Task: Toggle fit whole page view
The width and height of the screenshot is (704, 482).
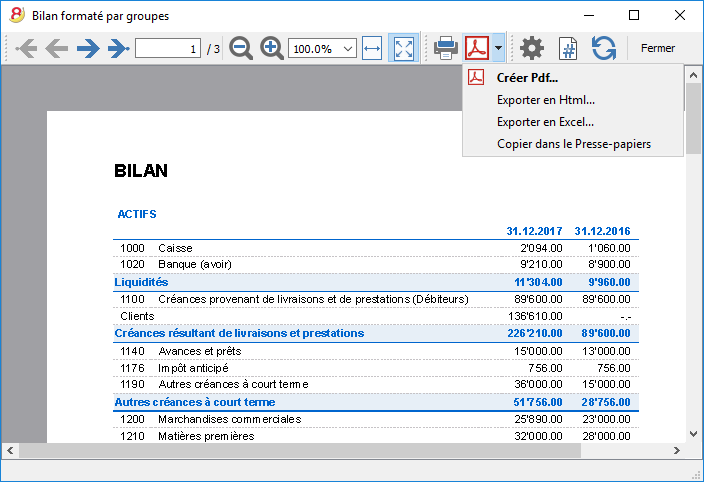Action: click(403, 48)
